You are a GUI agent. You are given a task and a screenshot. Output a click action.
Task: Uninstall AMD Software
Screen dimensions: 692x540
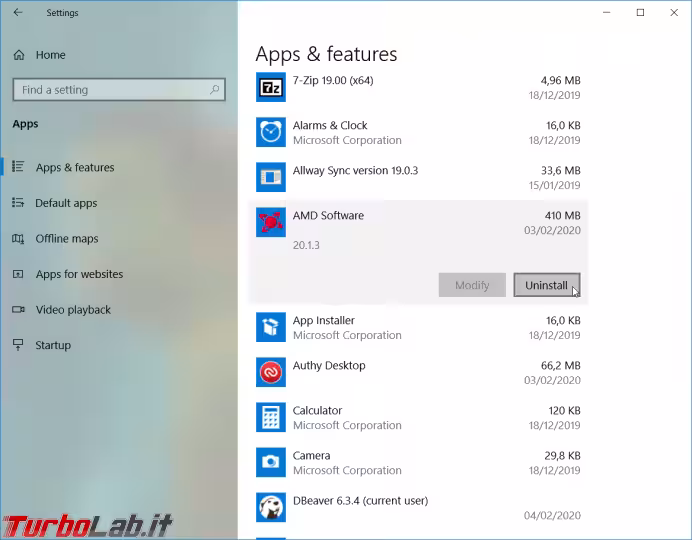click(546, 285)
